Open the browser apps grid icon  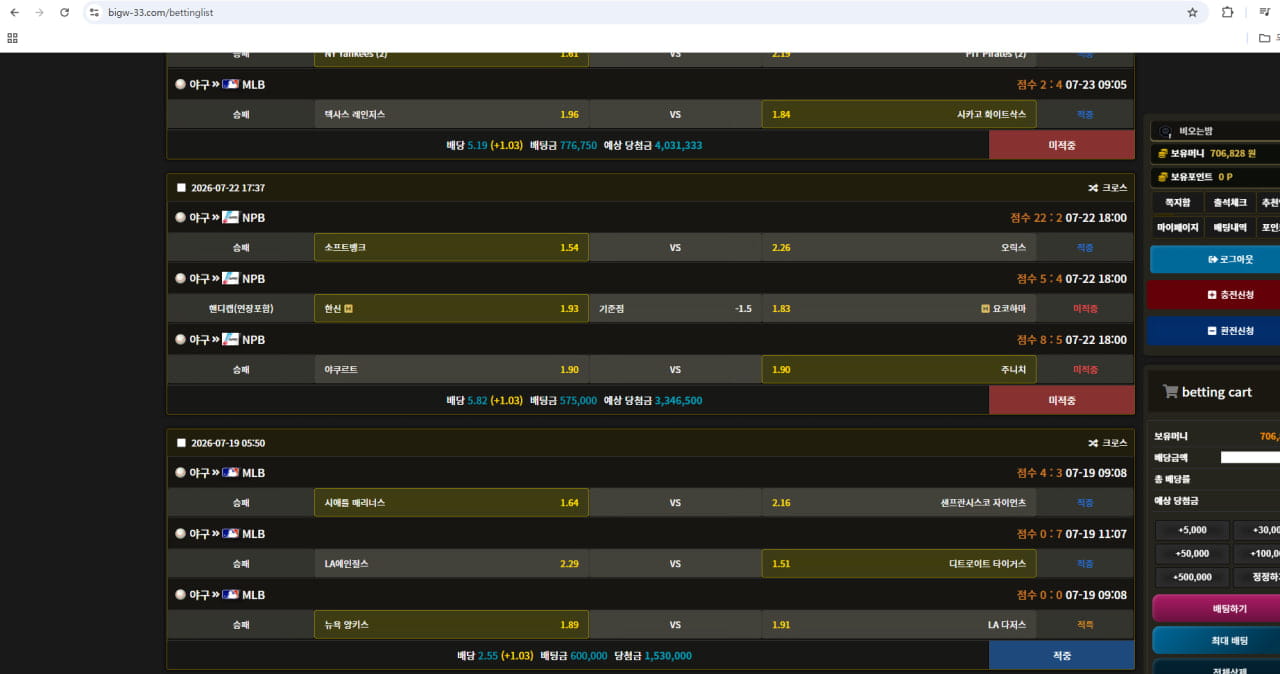[12, 38]
